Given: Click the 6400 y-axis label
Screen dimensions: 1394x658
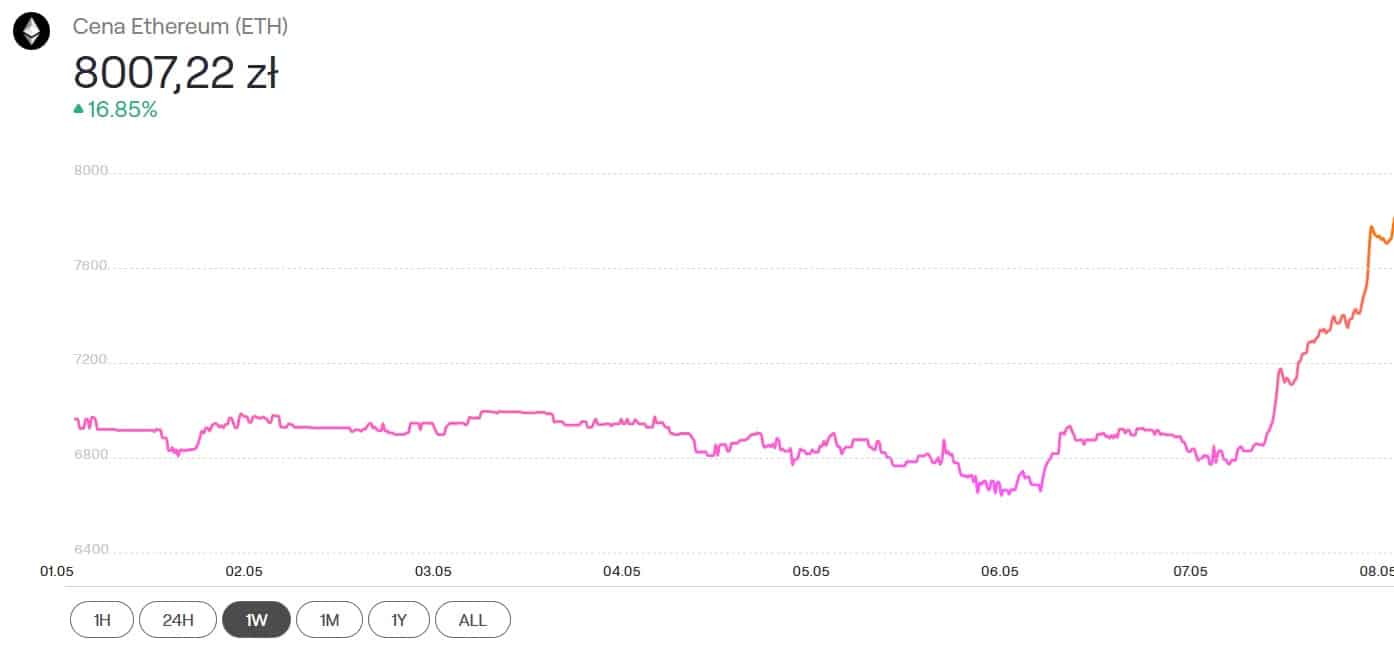Looking at the screenshot, I should pyautogui.click(x=91, y=549).
